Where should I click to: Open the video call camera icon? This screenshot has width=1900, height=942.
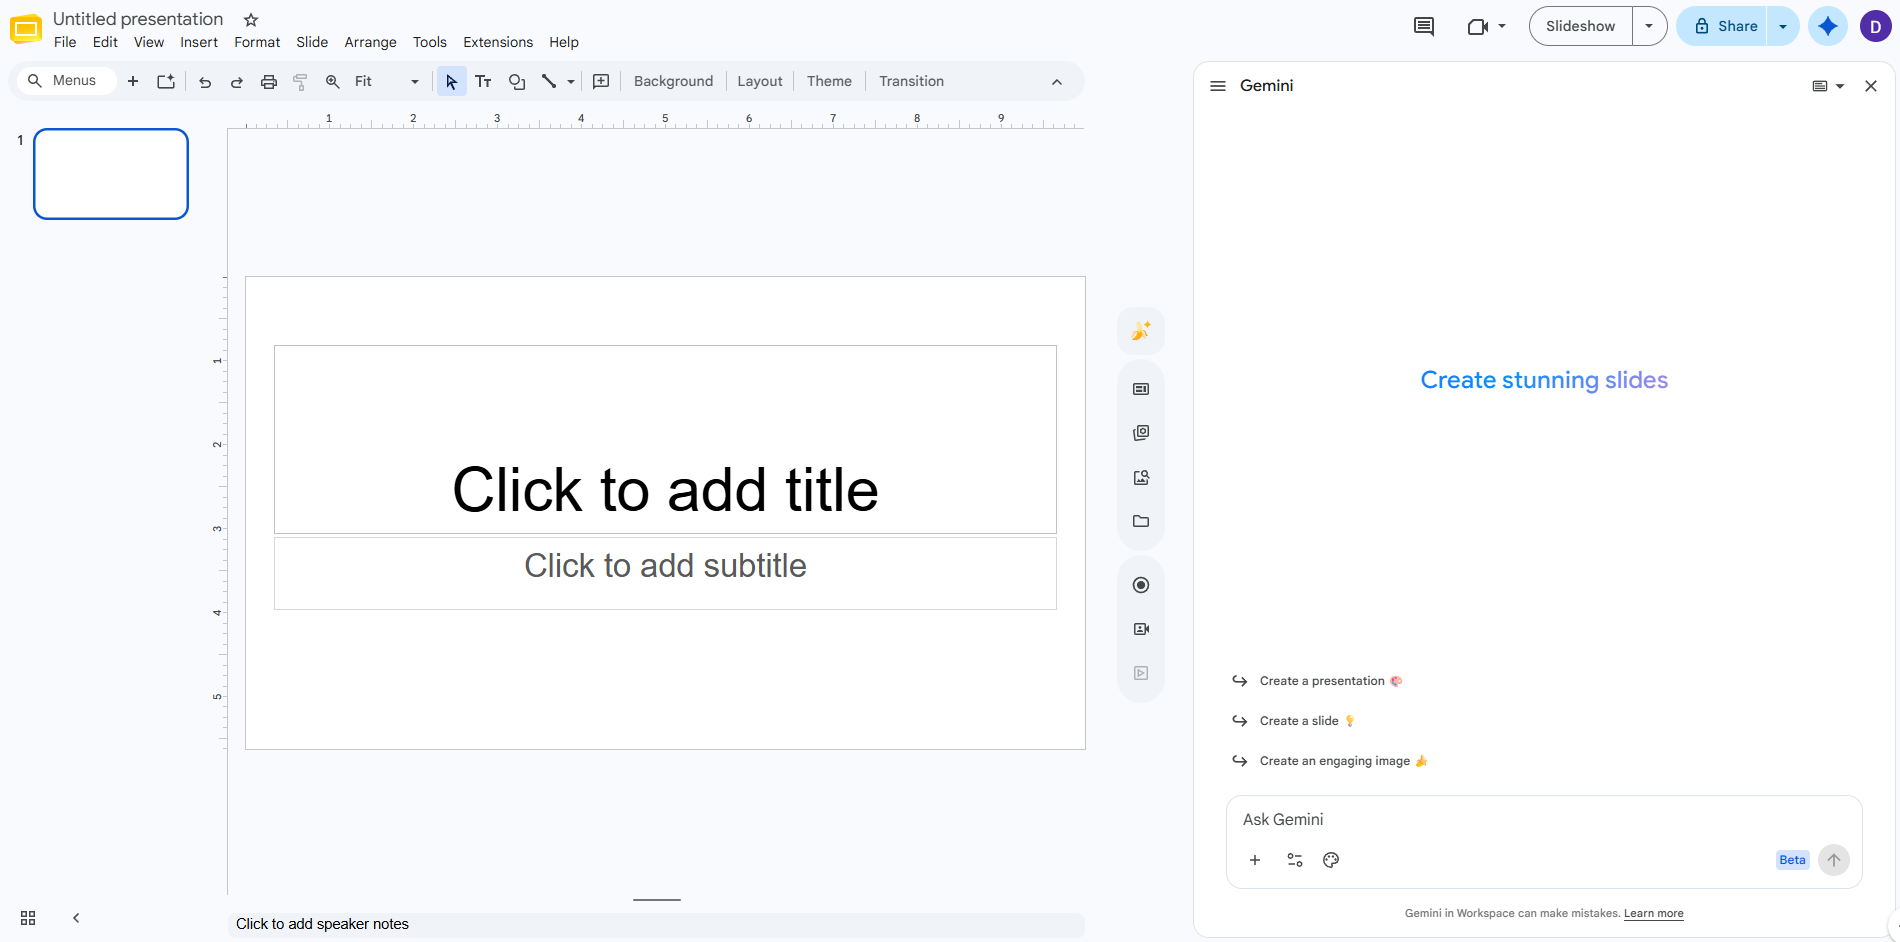click(x=1477, y=27)
